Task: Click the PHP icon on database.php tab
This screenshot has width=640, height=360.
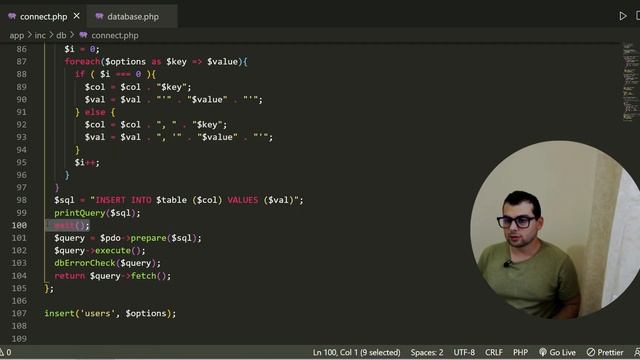Action: pos(99,16)
